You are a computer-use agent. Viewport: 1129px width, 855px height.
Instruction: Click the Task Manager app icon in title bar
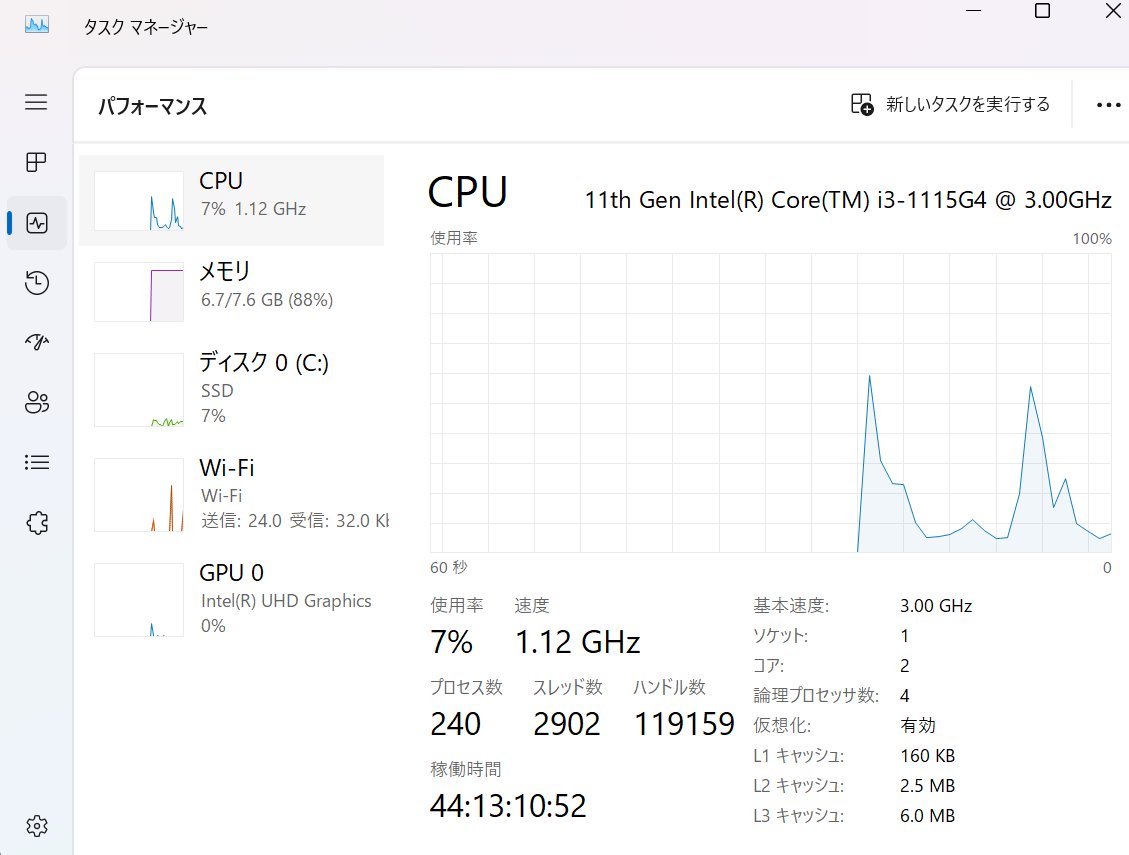coord(37,25)
